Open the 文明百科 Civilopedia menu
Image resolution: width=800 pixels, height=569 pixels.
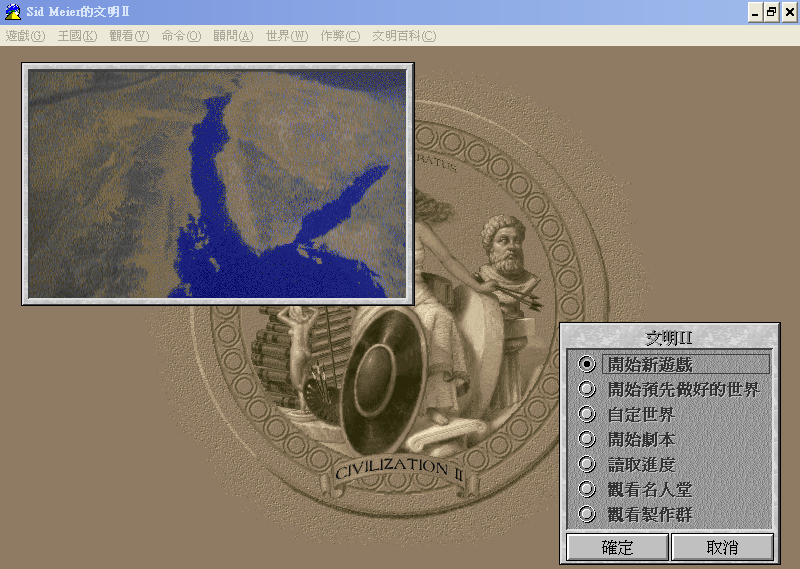(x=404, y=36)
